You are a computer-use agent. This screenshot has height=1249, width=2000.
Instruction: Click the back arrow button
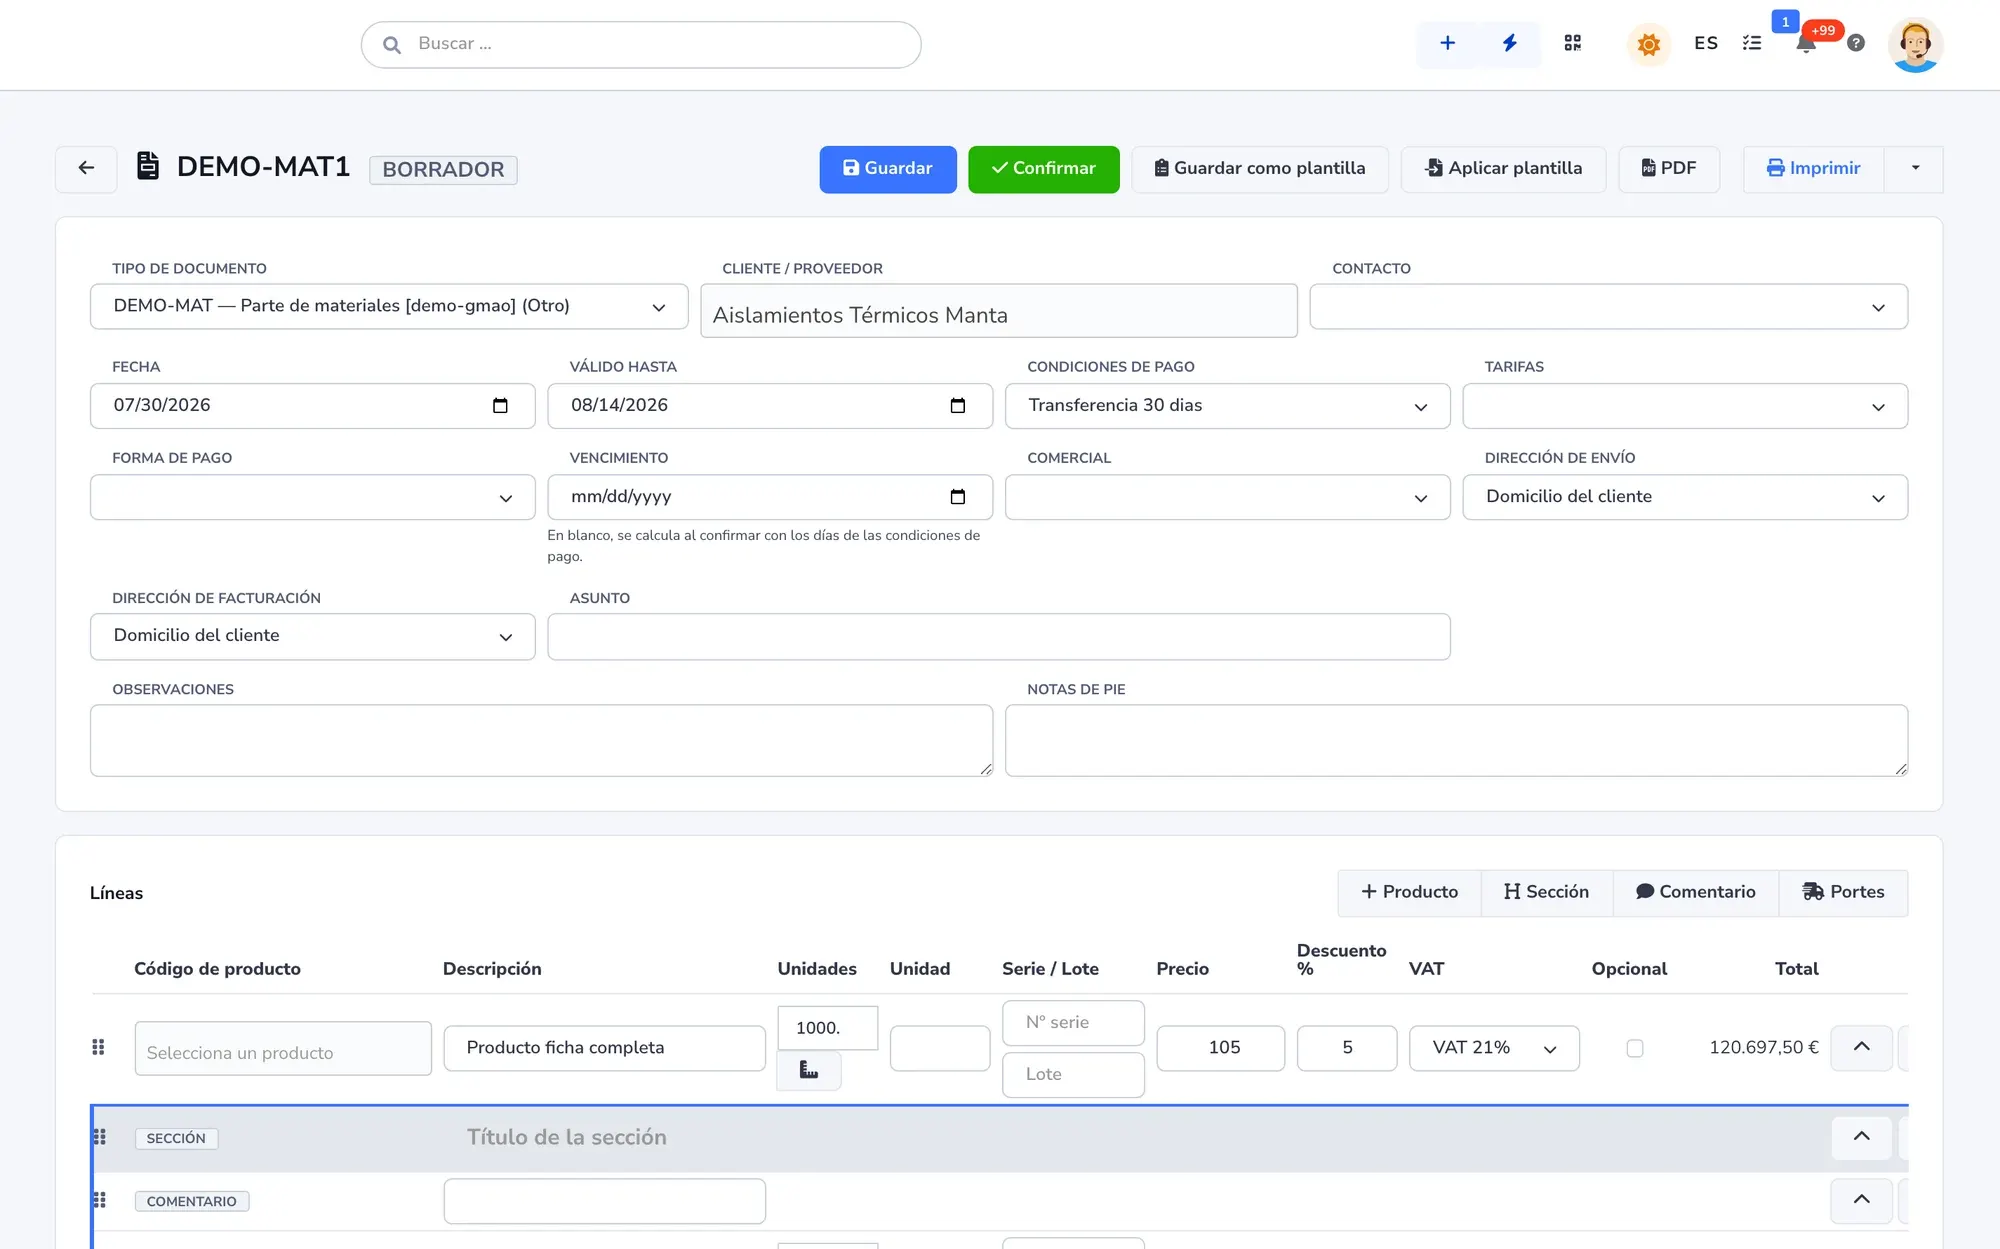click(86, 168)
